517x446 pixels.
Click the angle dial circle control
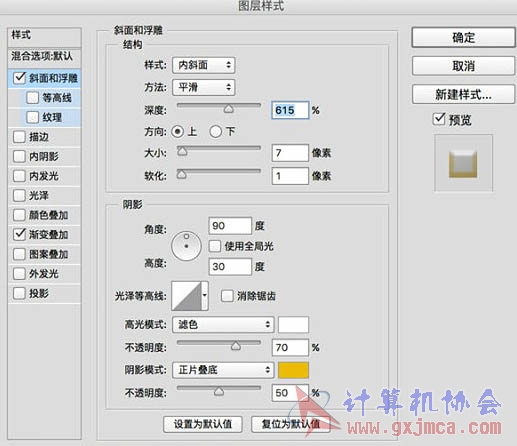[186, 246]
